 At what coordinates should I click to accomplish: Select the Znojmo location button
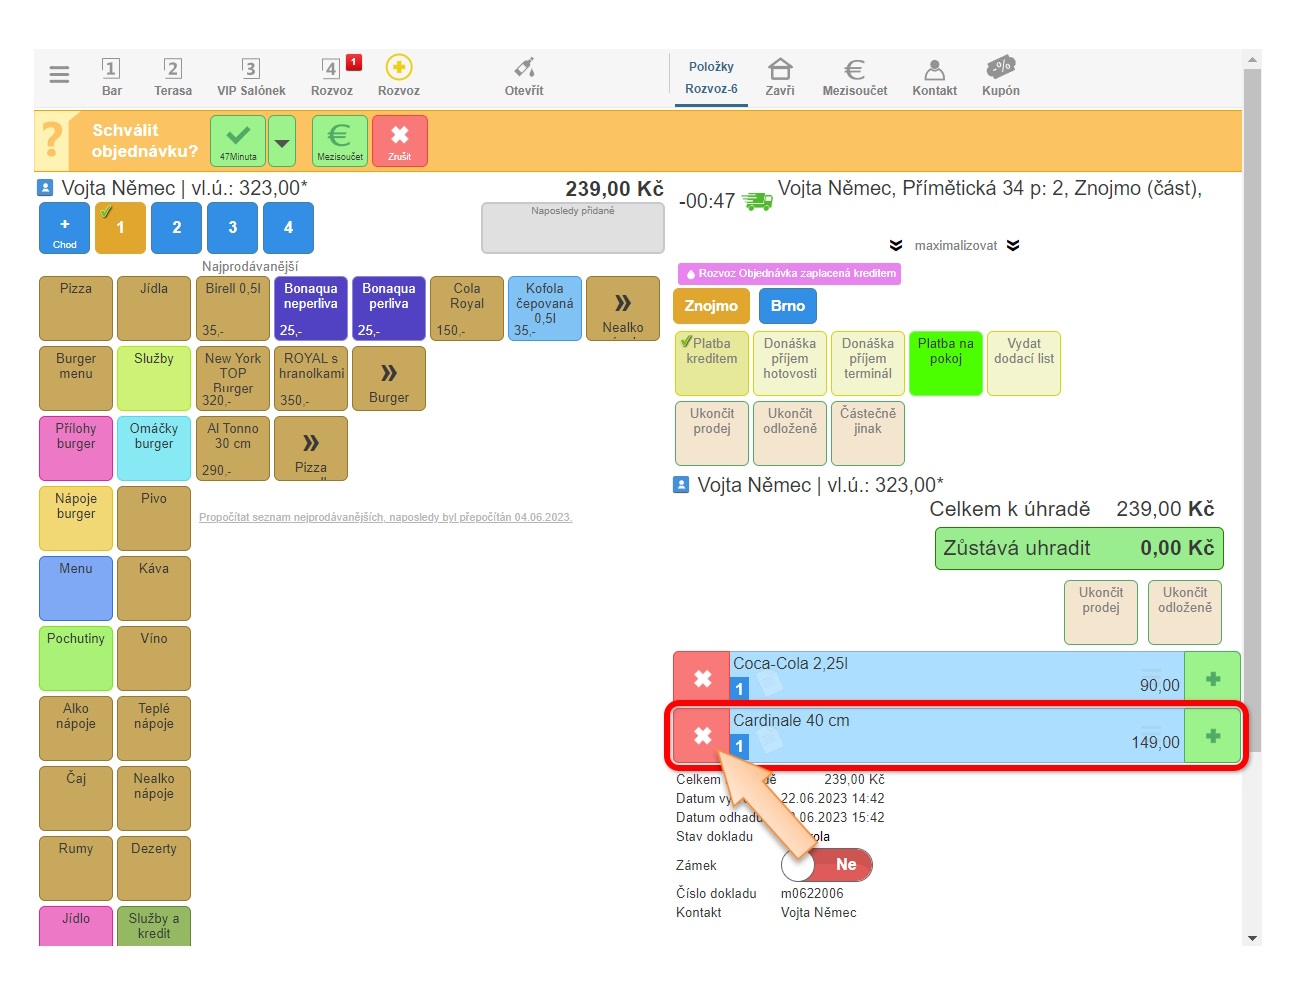[x=711, y=306]
